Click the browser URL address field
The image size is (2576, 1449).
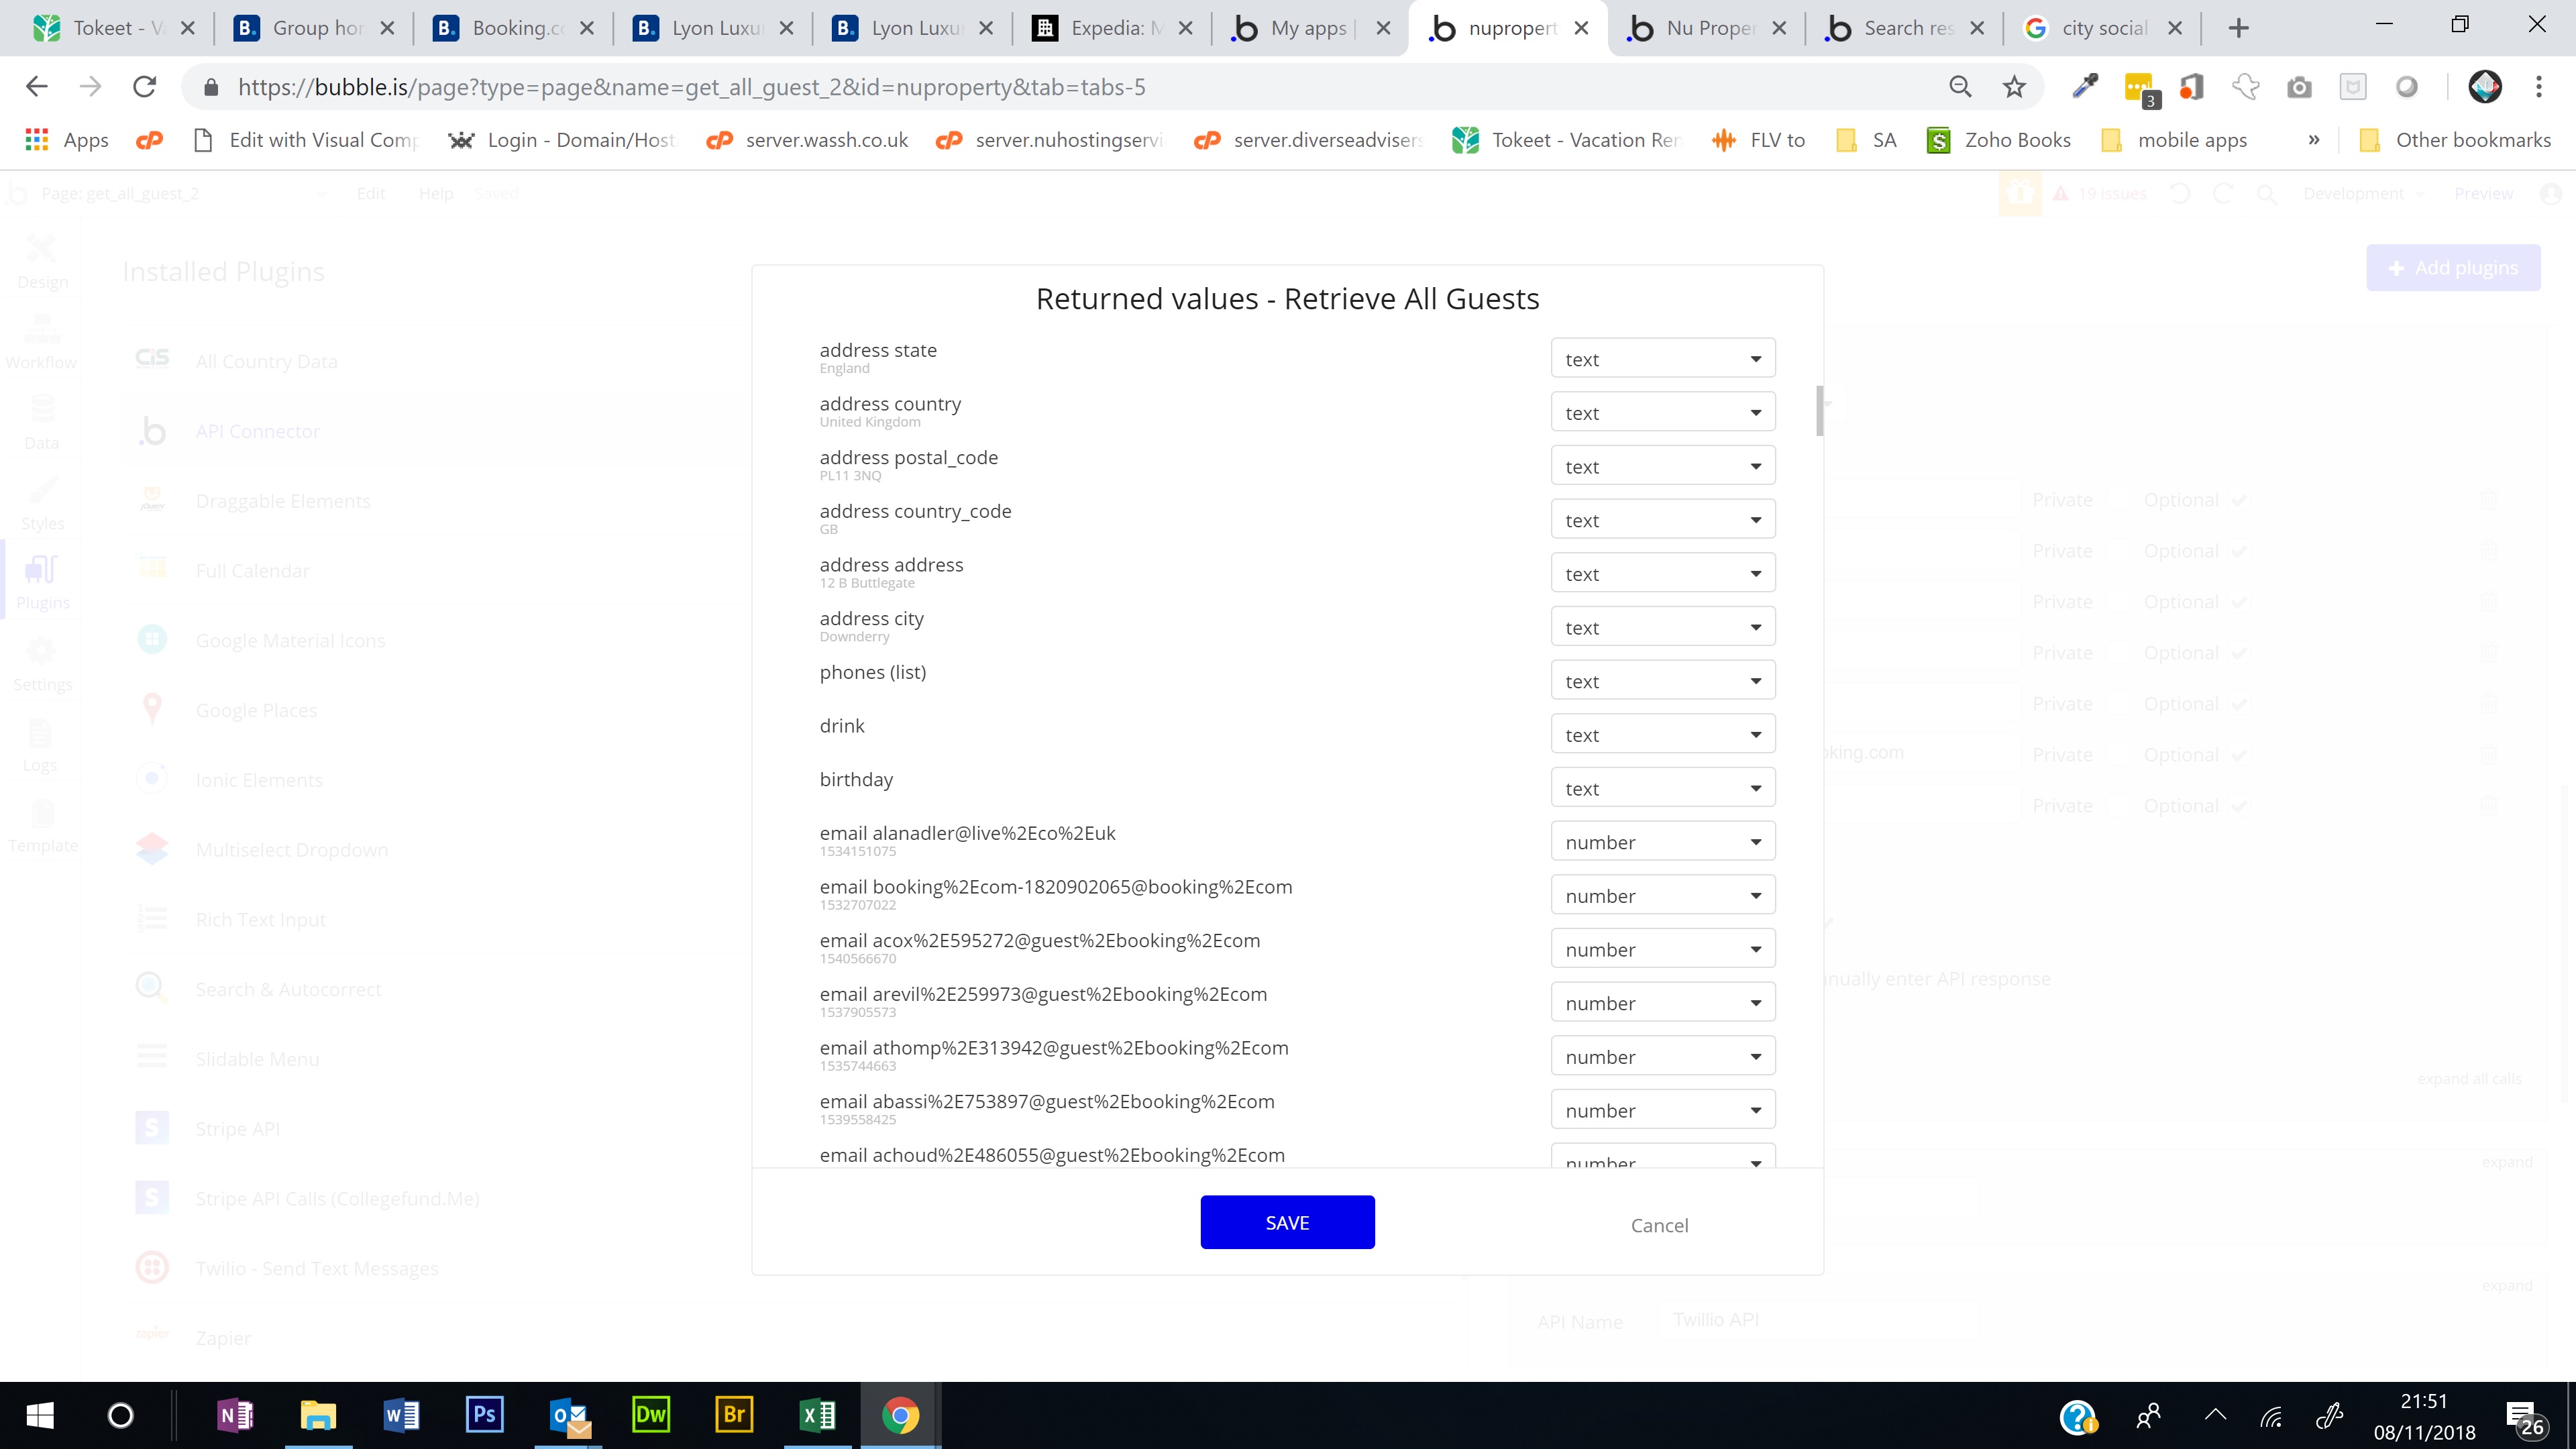(x=1000, y=87)
